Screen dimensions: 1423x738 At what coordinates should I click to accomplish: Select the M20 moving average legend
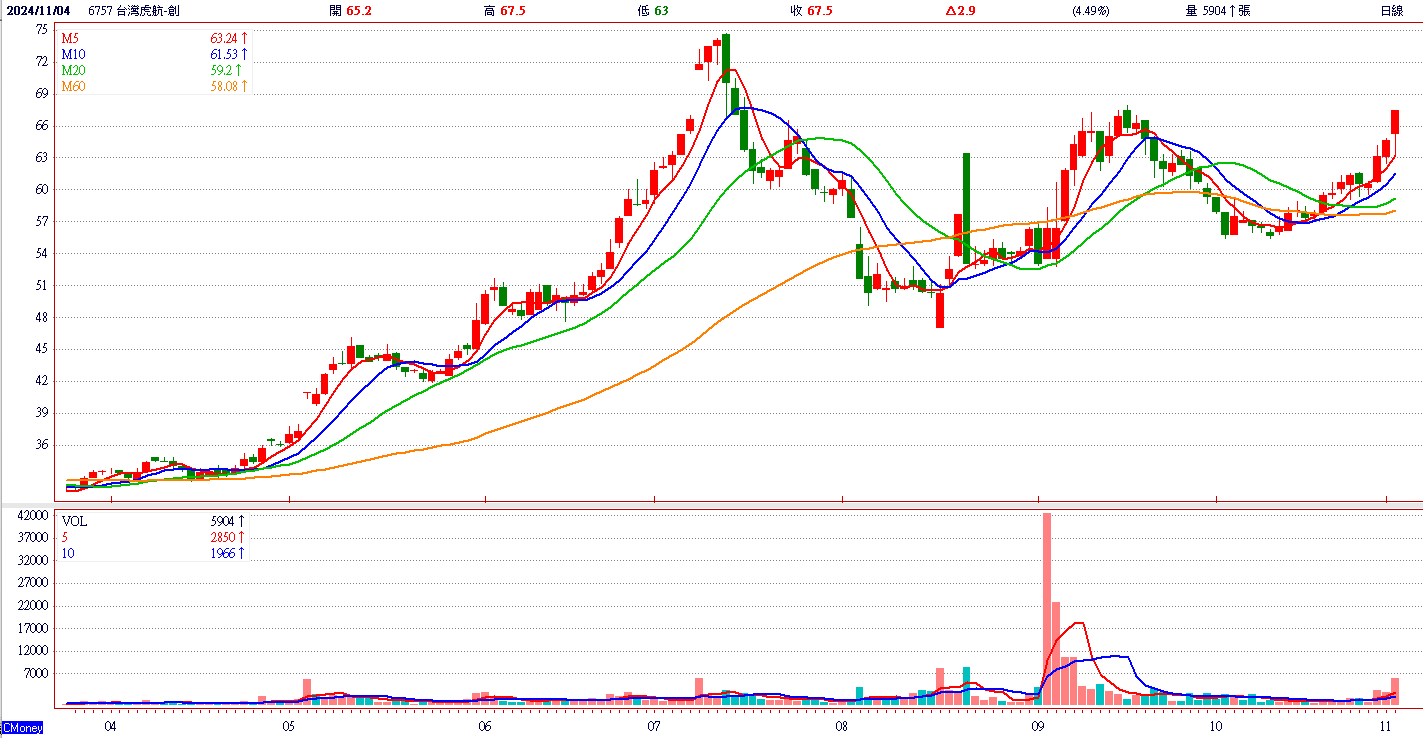(72, 70)
